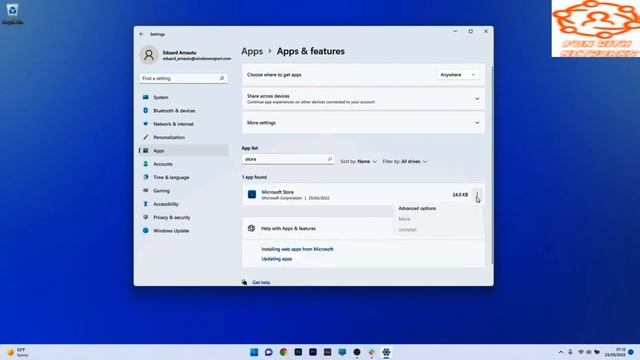Open the user profile avatar
The height and width of the screenshot is (360, 640).
[149, 55]
